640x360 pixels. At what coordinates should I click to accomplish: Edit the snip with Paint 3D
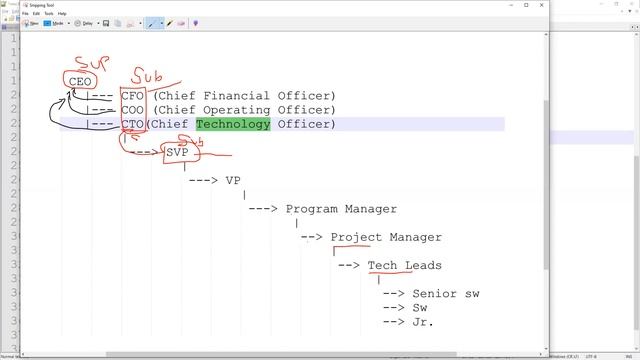pos(196,24)
